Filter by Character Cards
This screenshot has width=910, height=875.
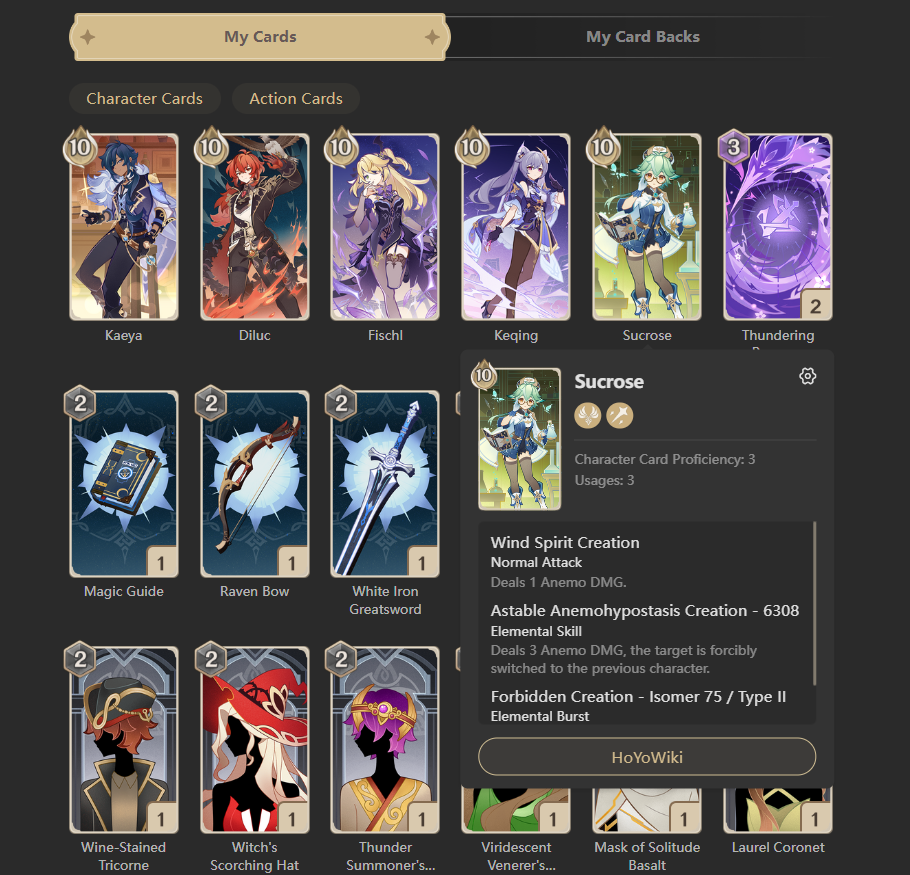pos(145,99)
